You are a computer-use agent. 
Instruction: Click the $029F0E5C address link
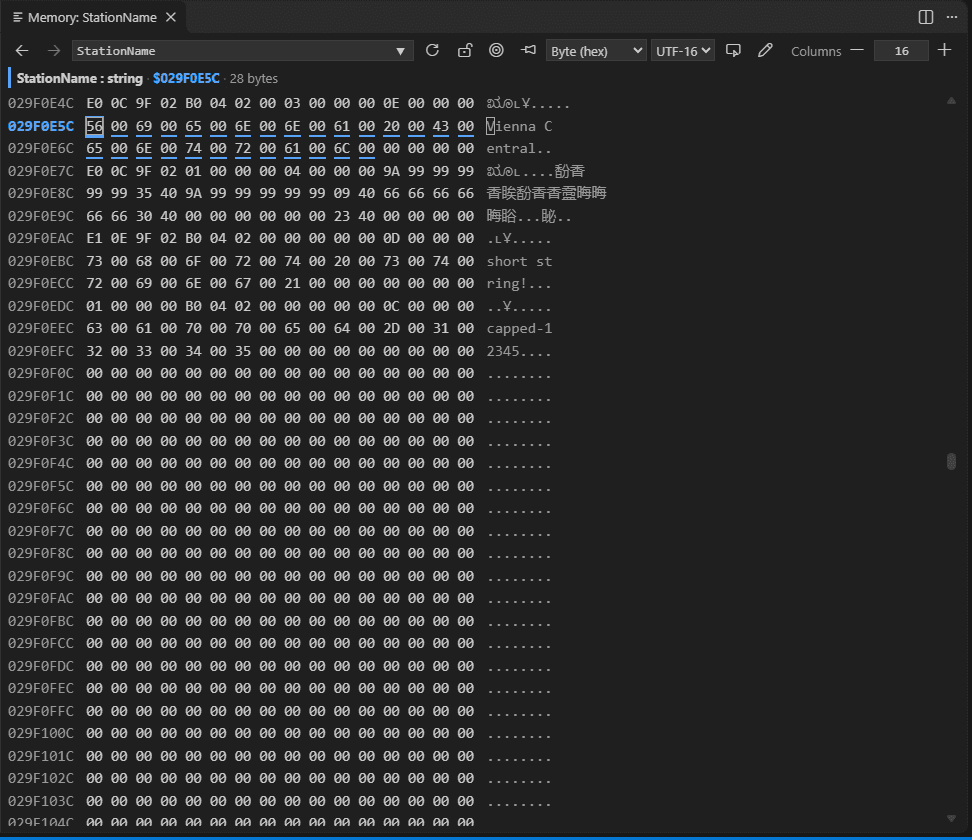click(186, 79)
